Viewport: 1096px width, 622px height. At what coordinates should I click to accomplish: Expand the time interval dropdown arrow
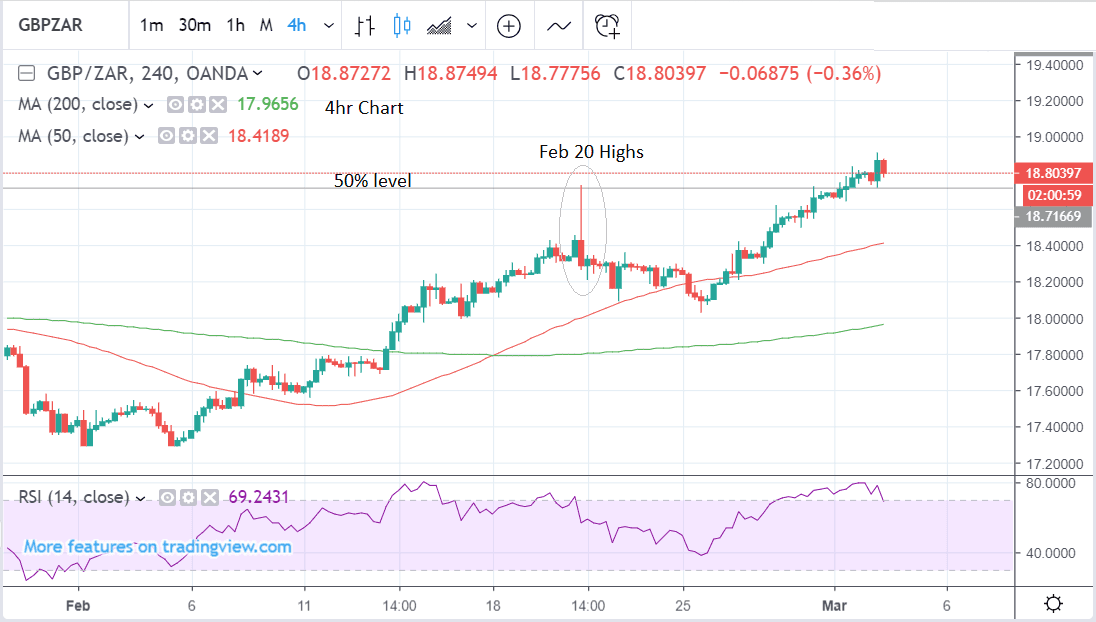click(x=327, y=25)
